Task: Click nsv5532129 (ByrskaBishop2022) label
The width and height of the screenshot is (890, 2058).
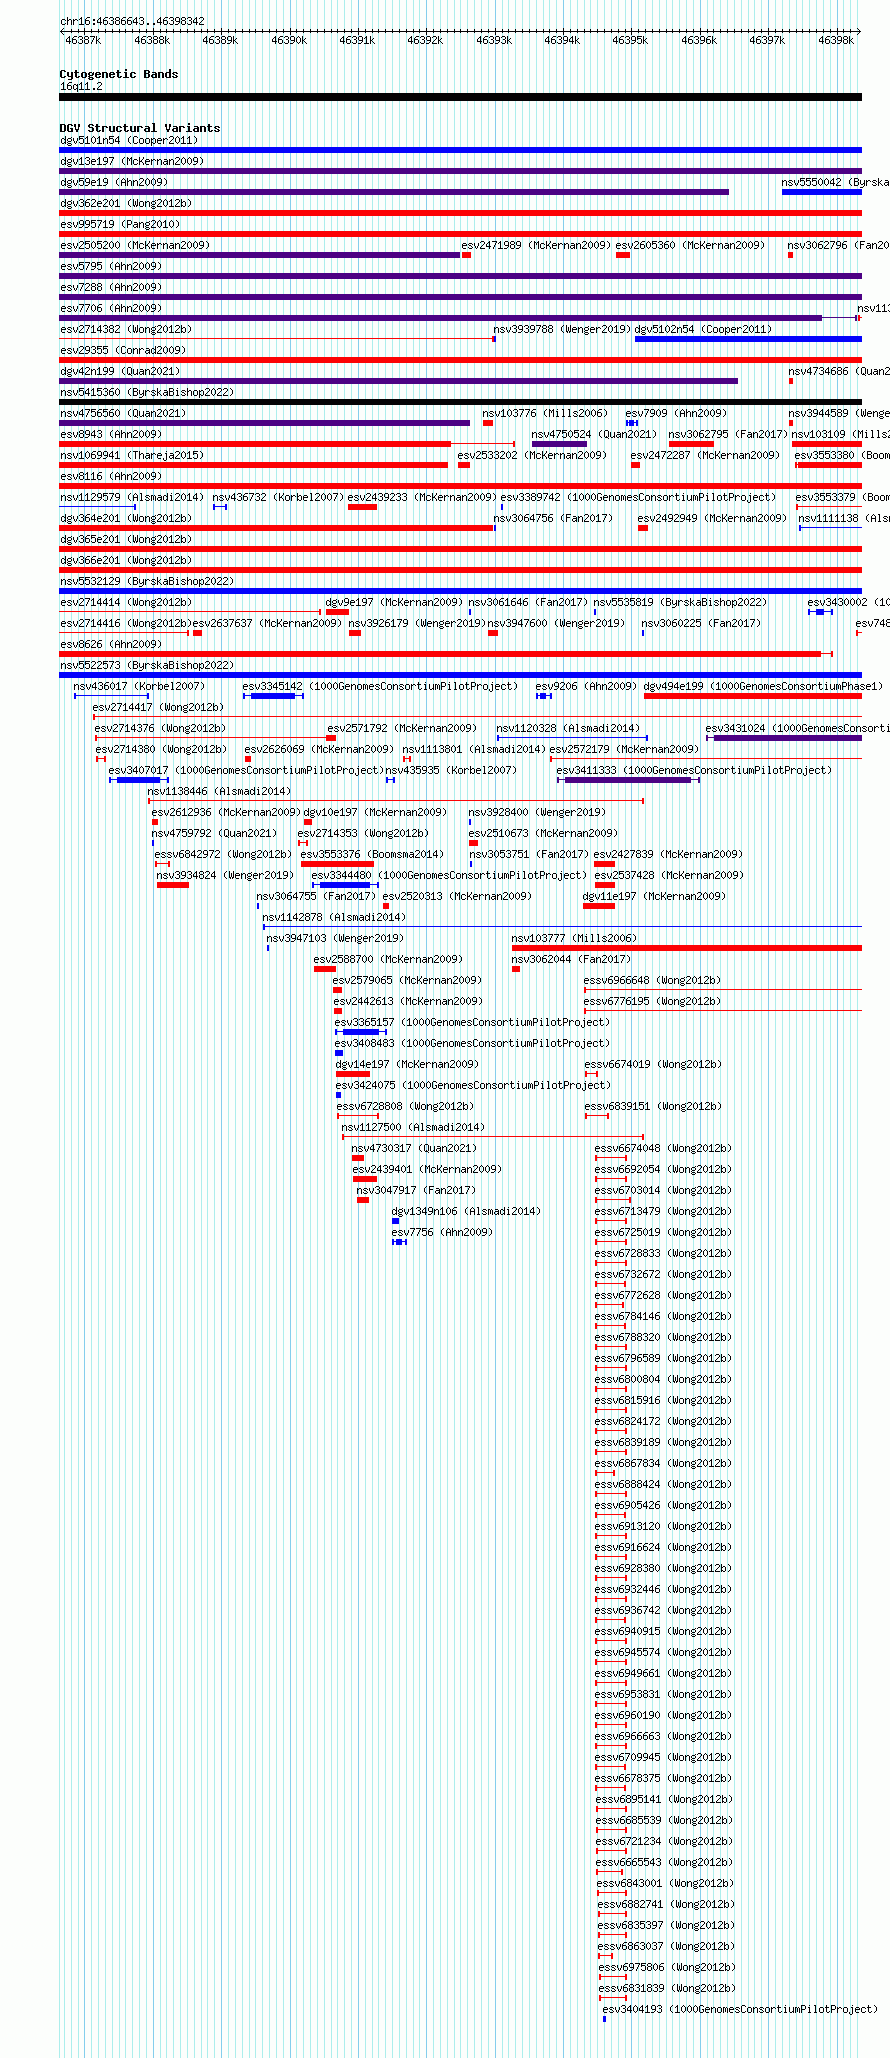Action: 147,581
